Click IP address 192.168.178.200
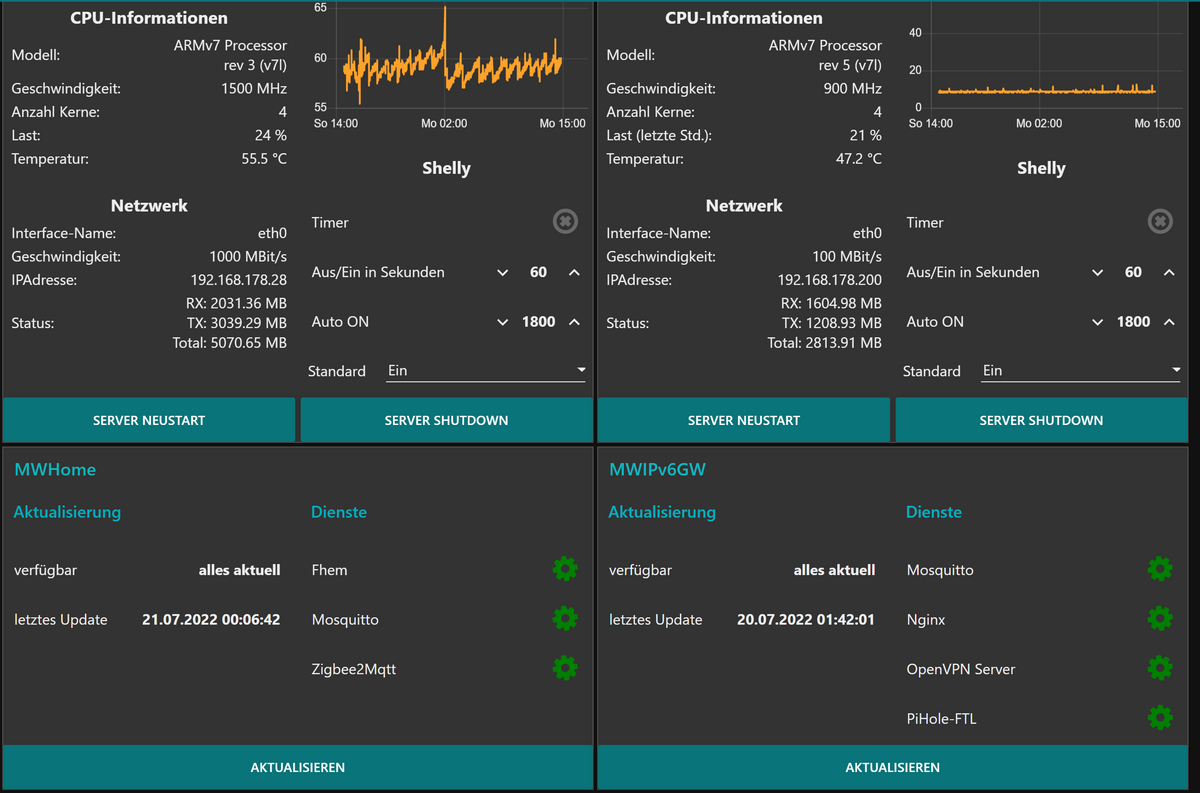 click(x=830, y=280)
